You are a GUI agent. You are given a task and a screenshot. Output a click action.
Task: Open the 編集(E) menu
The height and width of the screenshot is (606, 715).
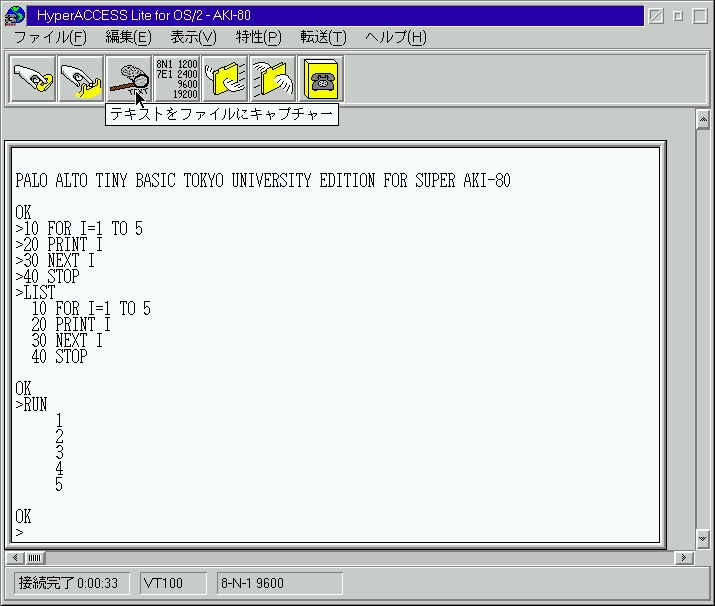coord(129,37)
